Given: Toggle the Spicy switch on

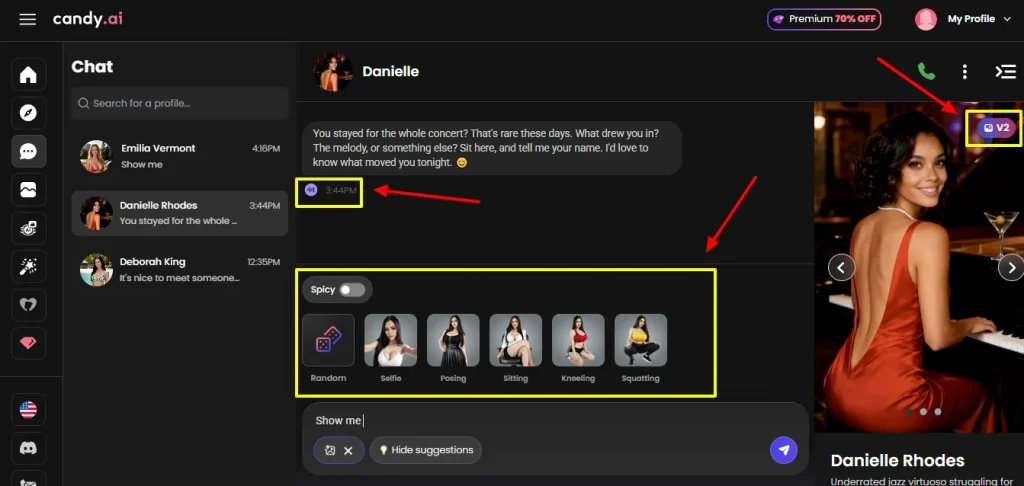Looking at the screenshot, I should (x=351, y=290).
